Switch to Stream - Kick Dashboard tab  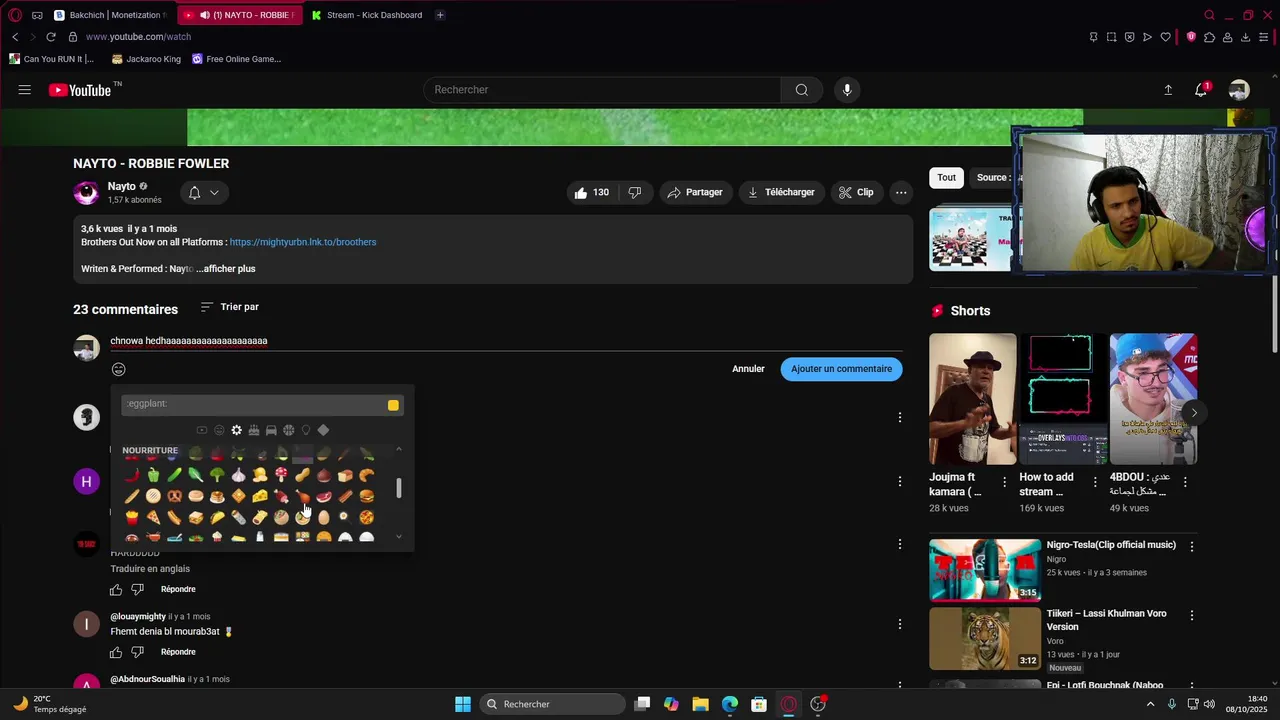point(368,15)
